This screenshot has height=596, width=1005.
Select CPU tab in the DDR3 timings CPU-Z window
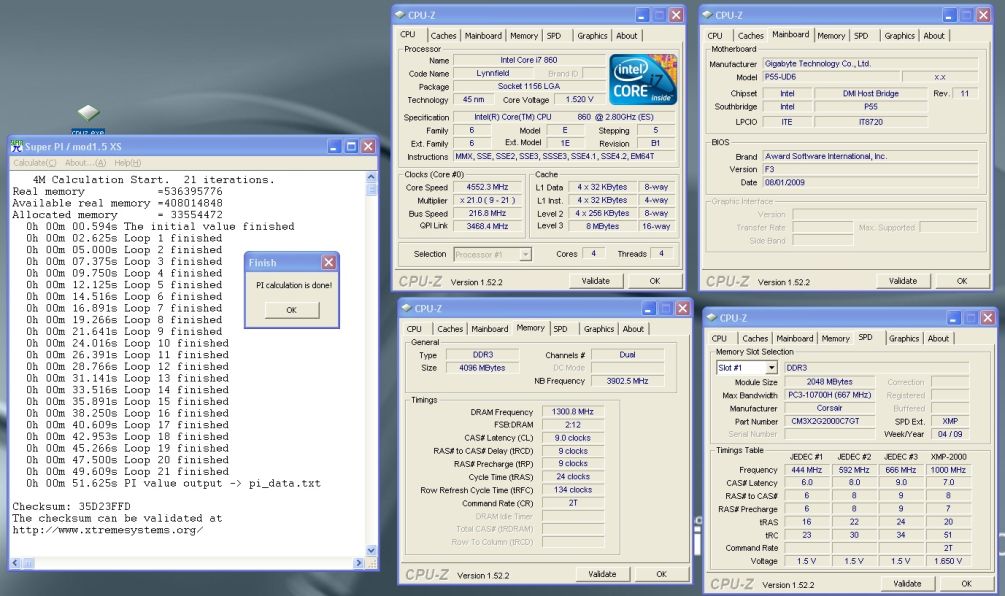point(414,329)
